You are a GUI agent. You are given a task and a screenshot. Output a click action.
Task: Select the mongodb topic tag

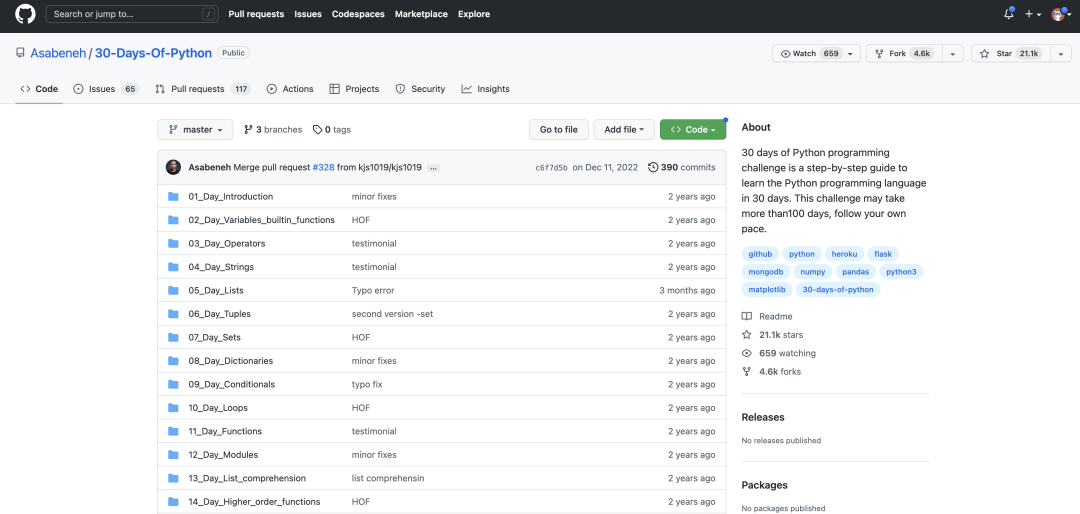tap(765, 271)
